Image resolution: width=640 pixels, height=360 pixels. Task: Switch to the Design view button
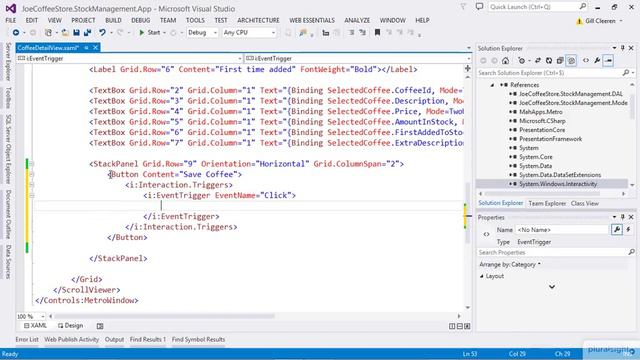click(71, 326)
